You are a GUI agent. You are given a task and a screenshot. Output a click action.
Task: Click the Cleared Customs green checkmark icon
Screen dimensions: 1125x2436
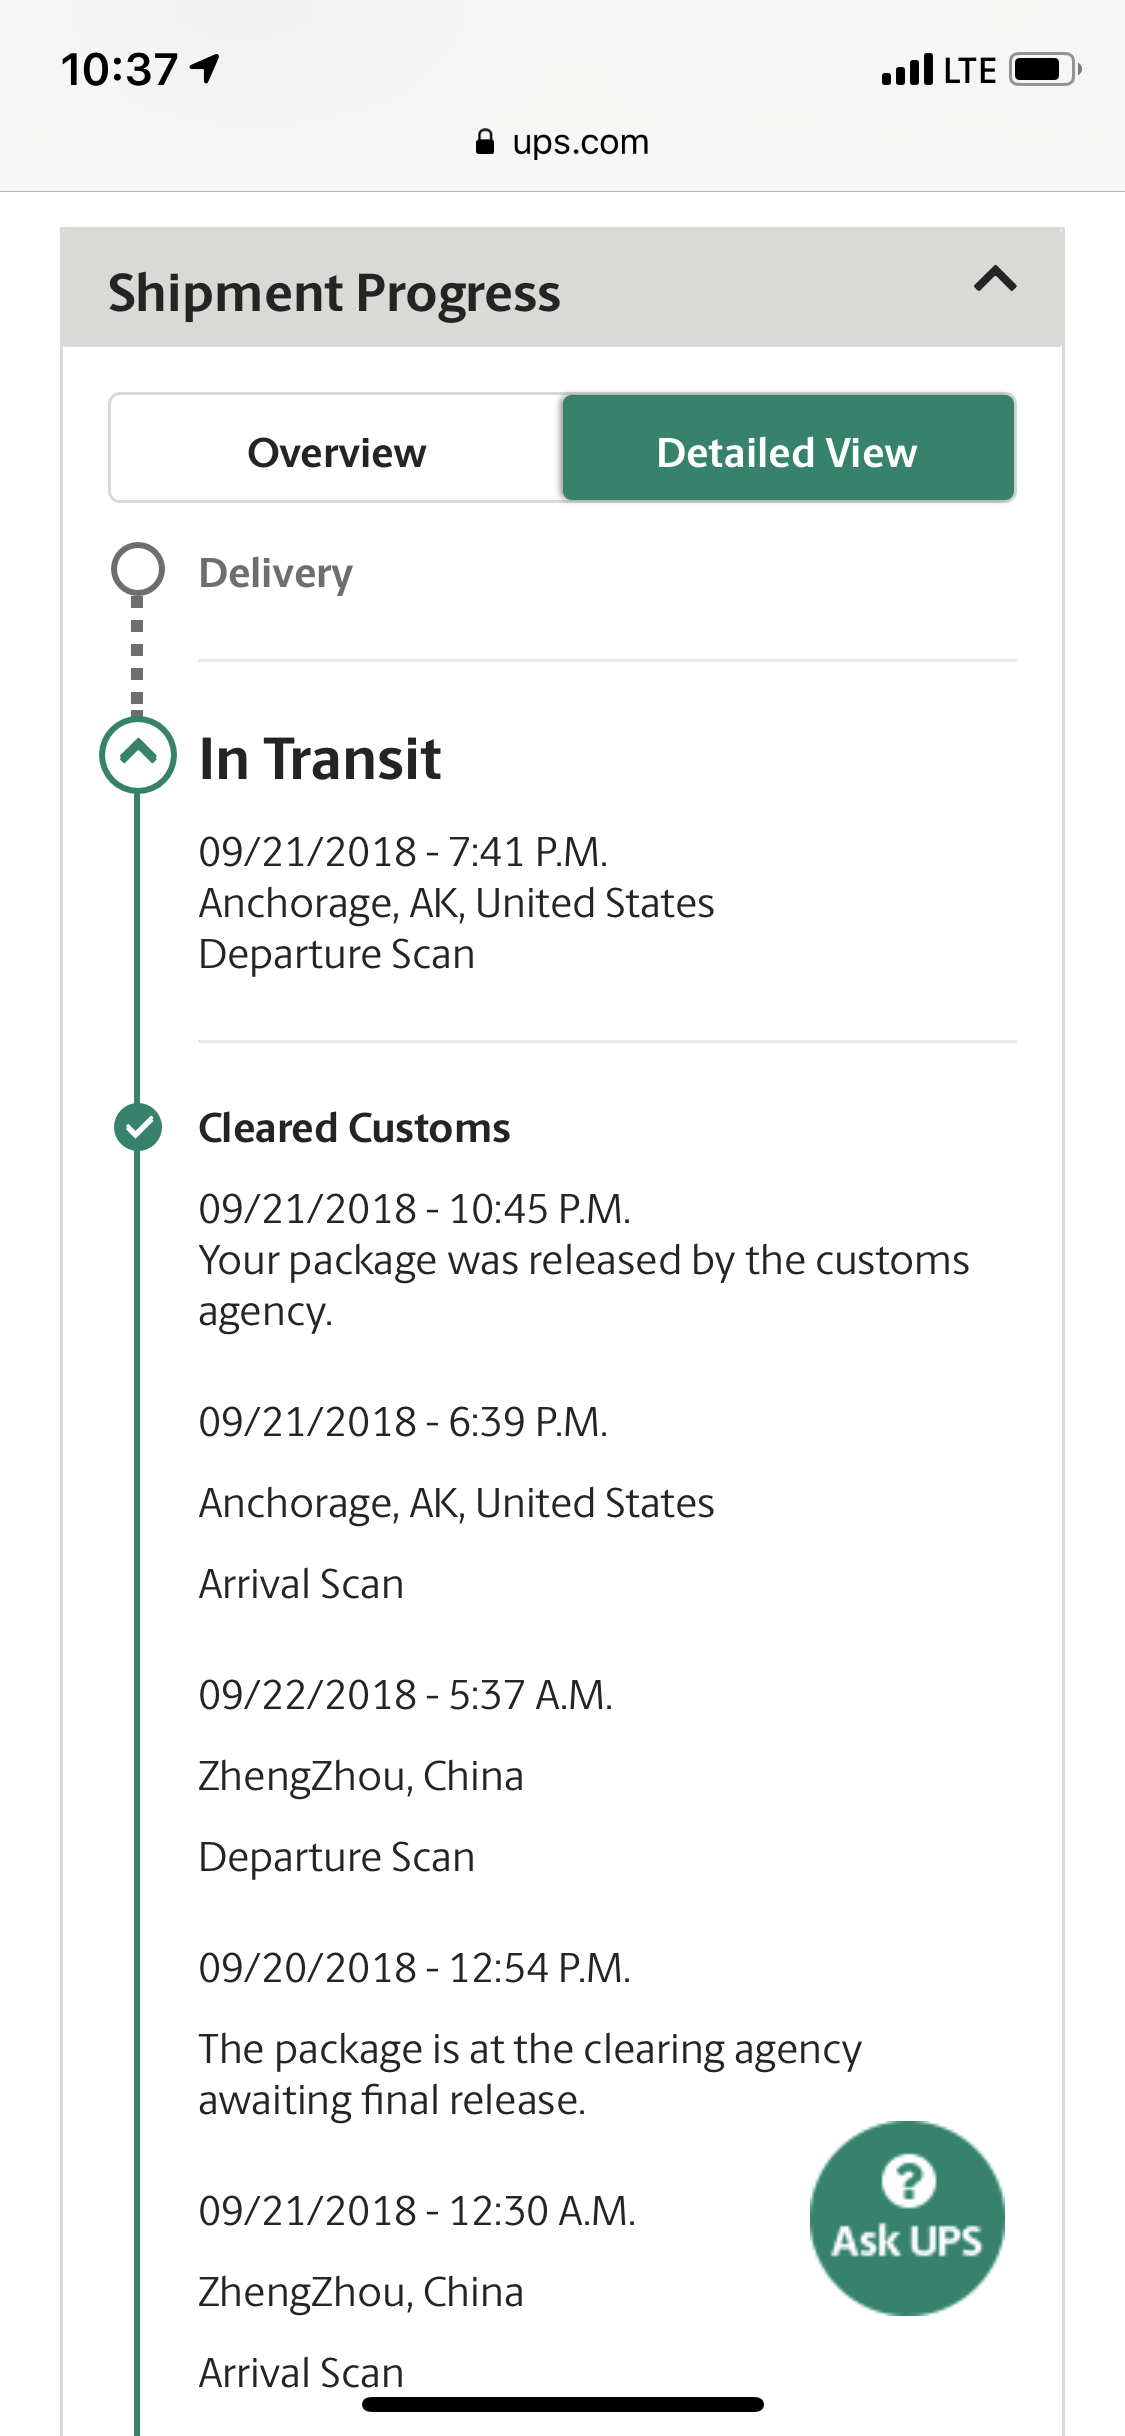[x=138, y=1128]
